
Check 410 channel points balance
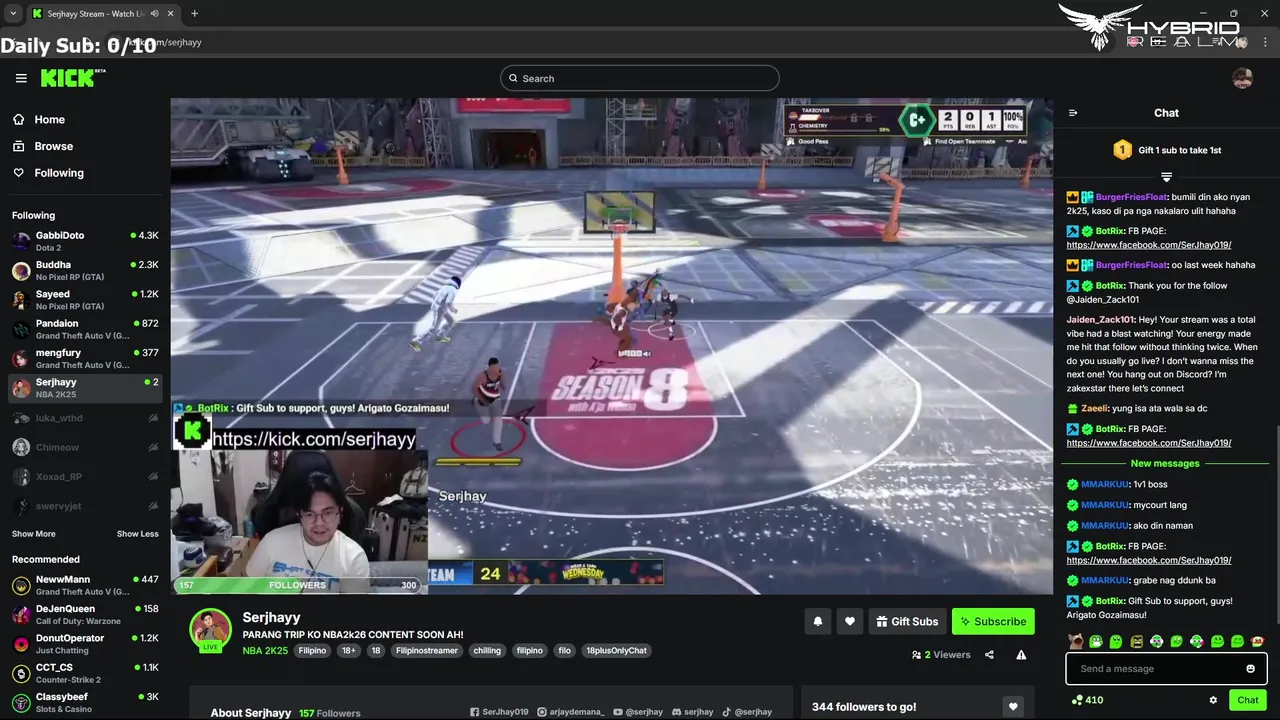click(x=1087, y=700)
